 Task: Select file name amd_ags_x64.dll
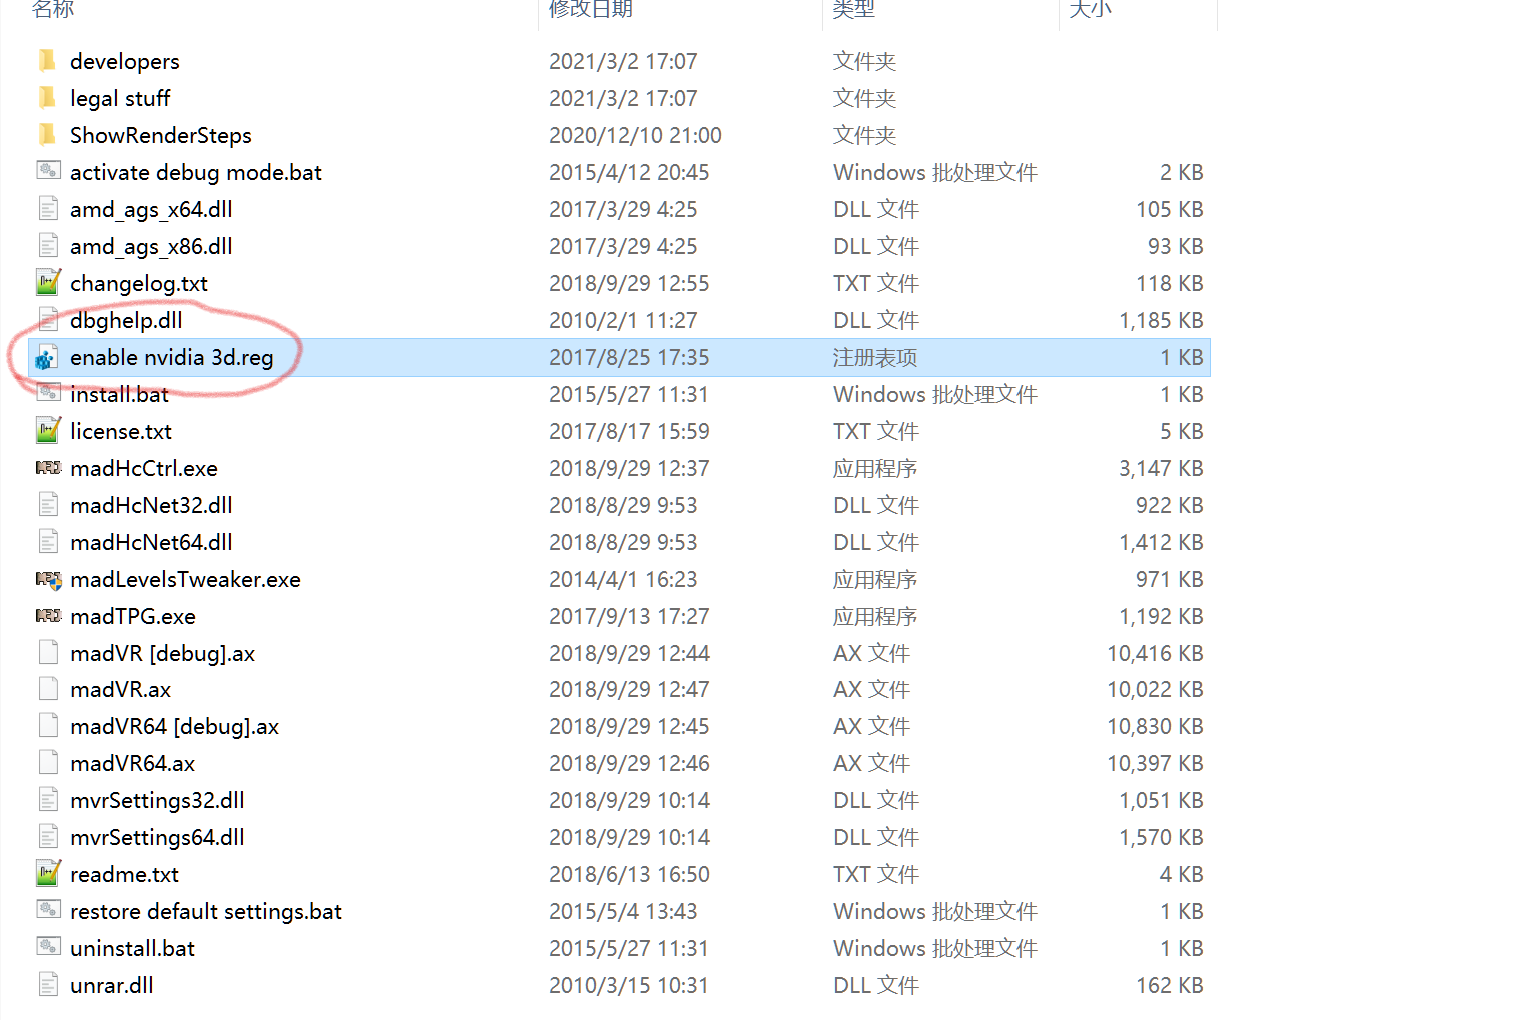point(151,209)
